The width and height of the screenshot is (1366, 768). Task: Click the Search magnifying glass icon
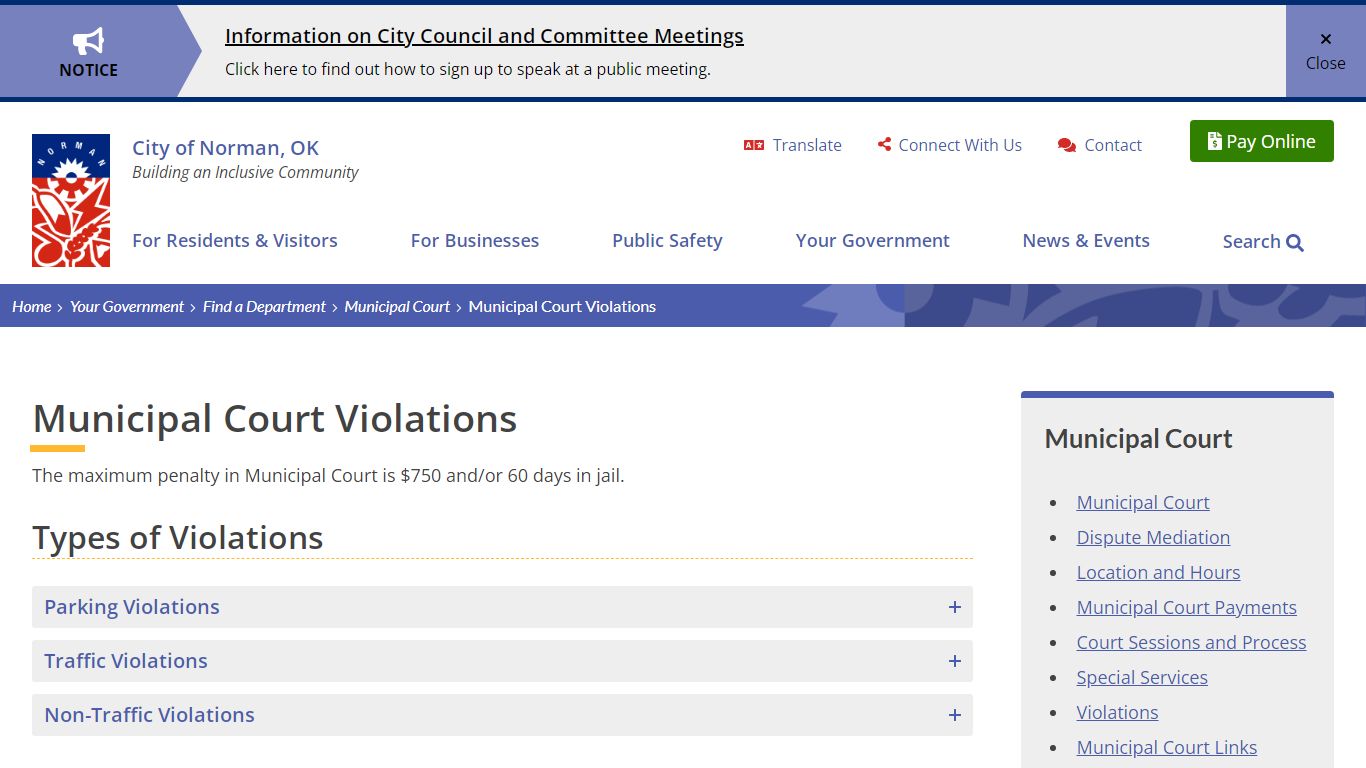coord(1295,242)
